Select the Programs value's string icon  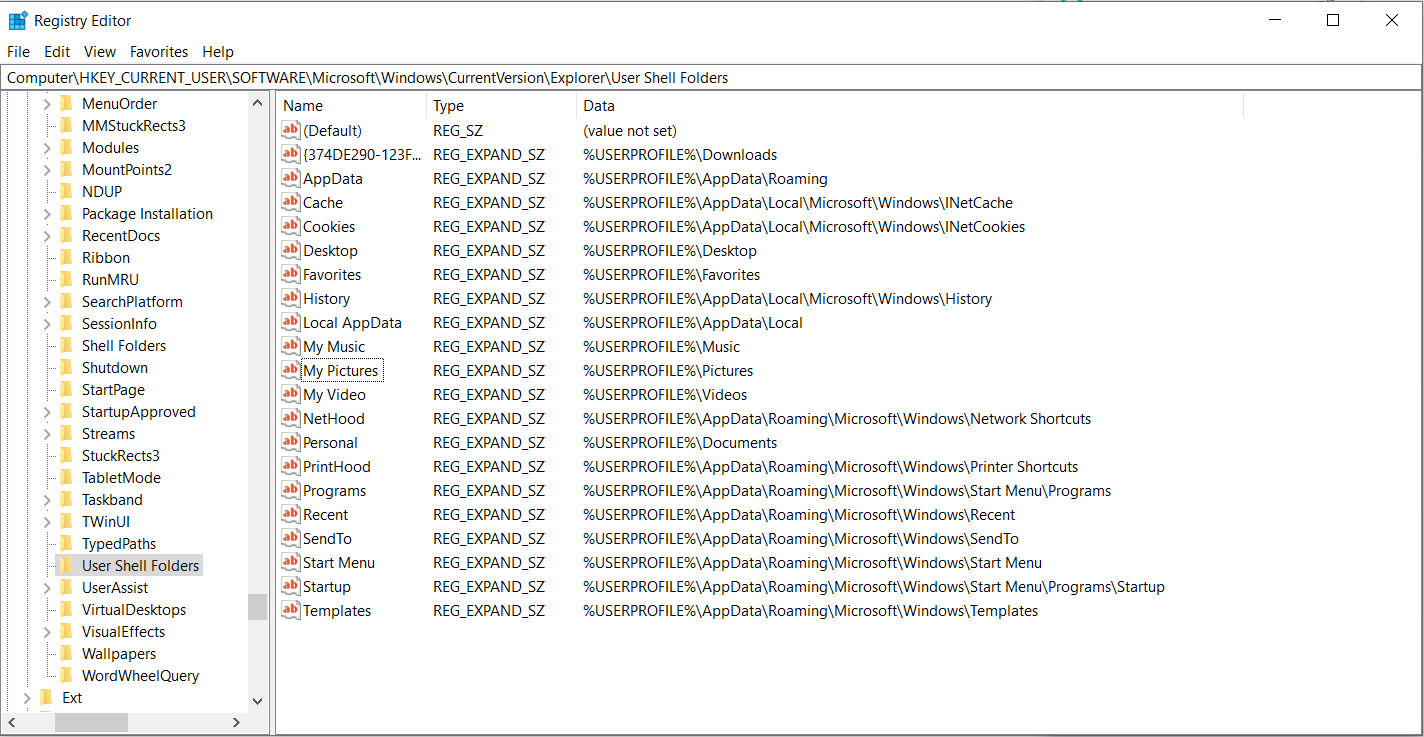(x=291, y=490)
